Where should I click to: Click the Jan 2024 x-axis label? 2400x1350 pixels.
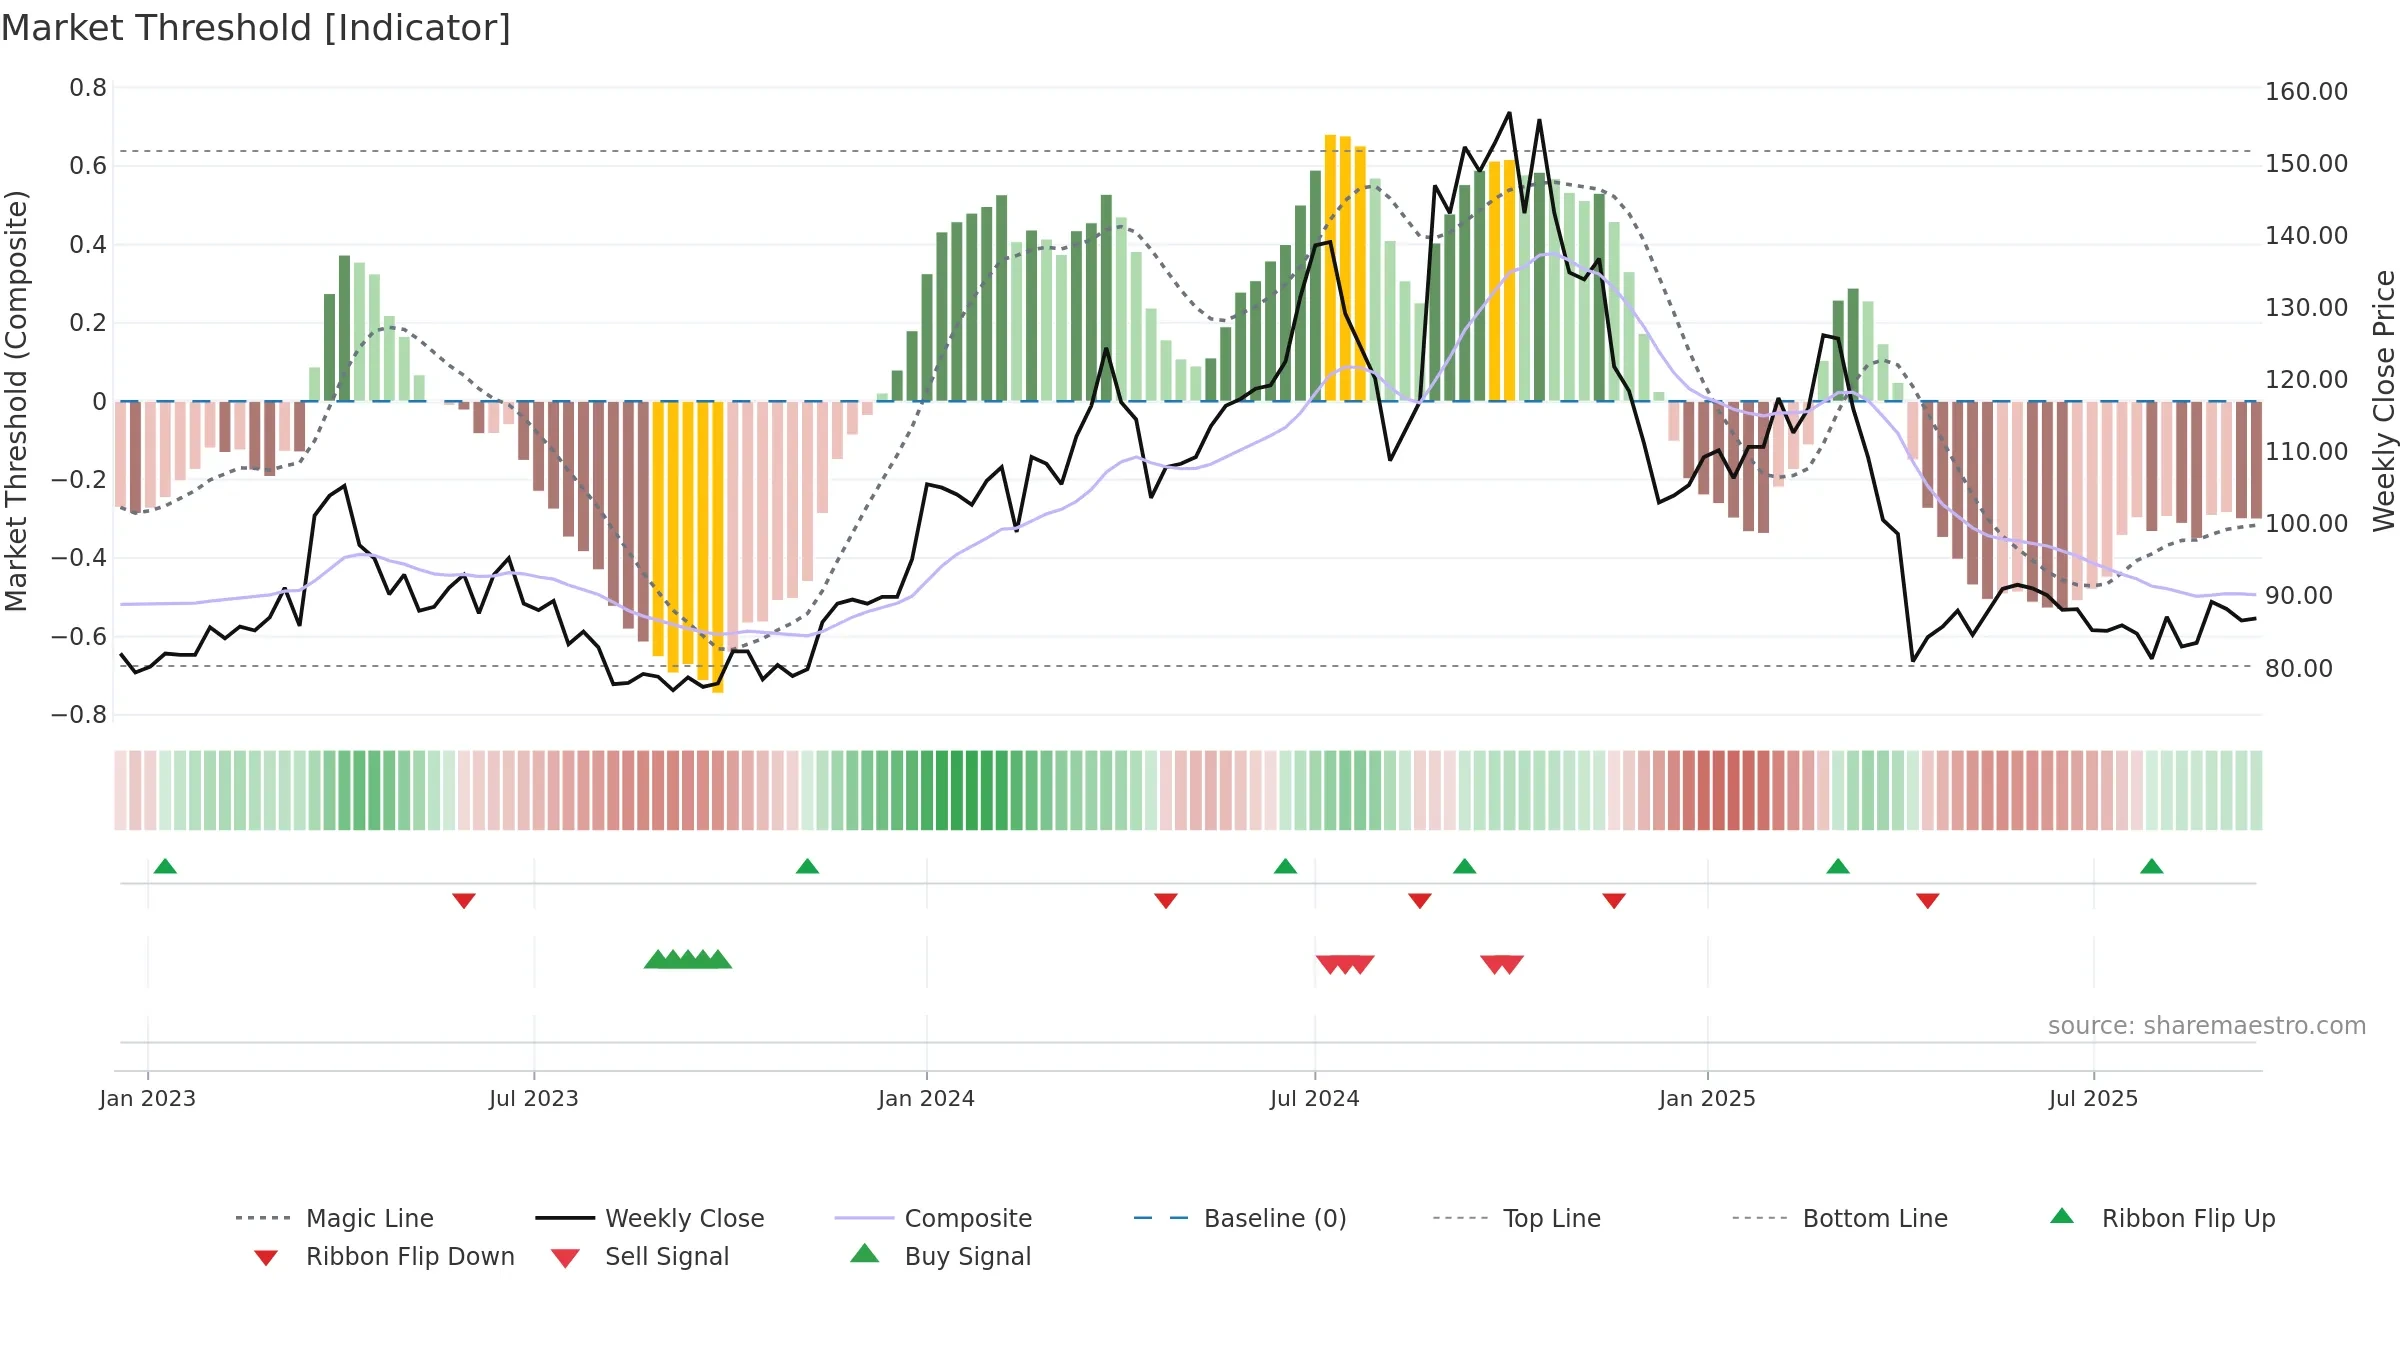[x=926, y=1098]
